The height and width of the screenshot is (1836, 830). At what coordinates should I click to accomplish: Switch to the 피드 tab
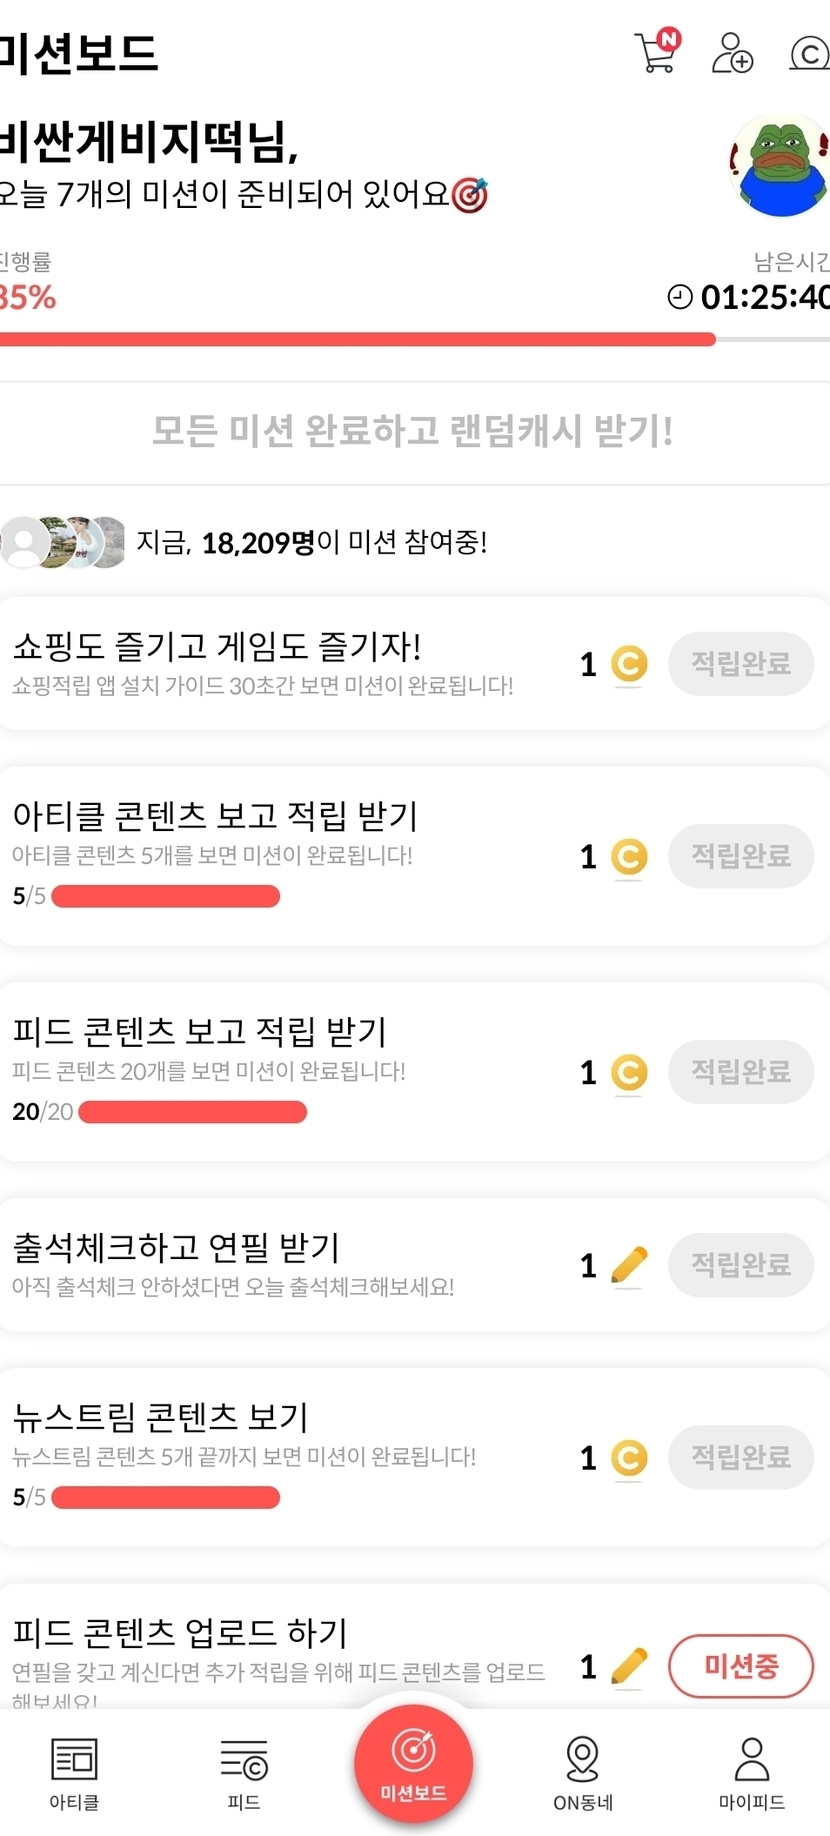(x=244, y=1772)
